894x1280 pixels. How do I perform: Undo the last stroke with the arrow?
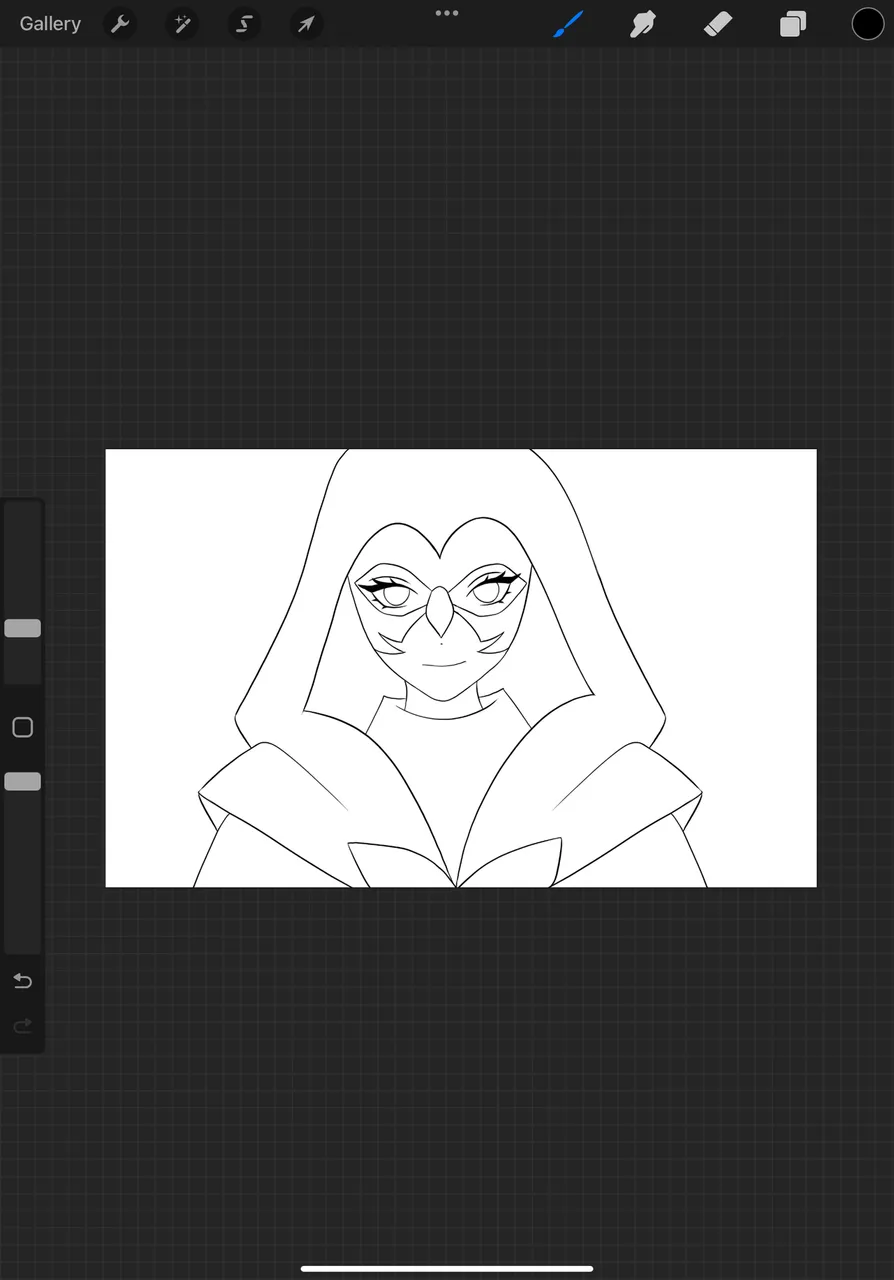click(x=22, y=981)
